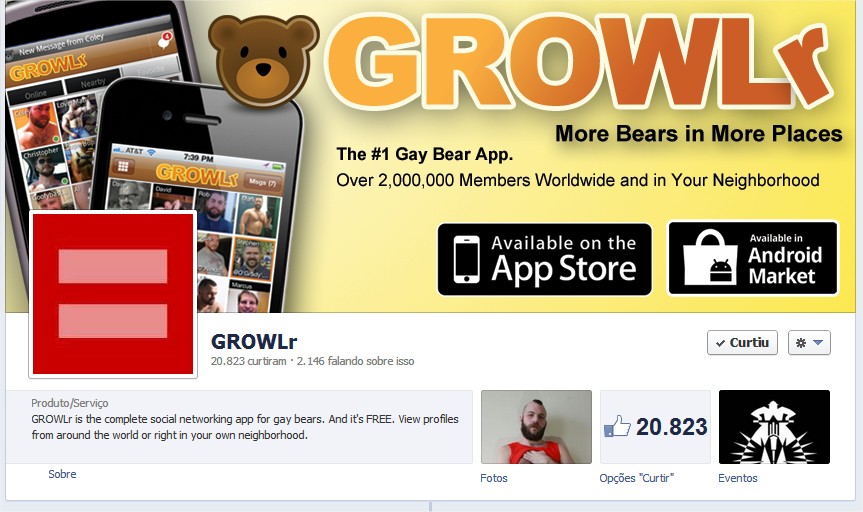Open Opções "Curtir" section label
This screenshot has height=512, width=863.
pyautogui.click(x=636, y=478)
